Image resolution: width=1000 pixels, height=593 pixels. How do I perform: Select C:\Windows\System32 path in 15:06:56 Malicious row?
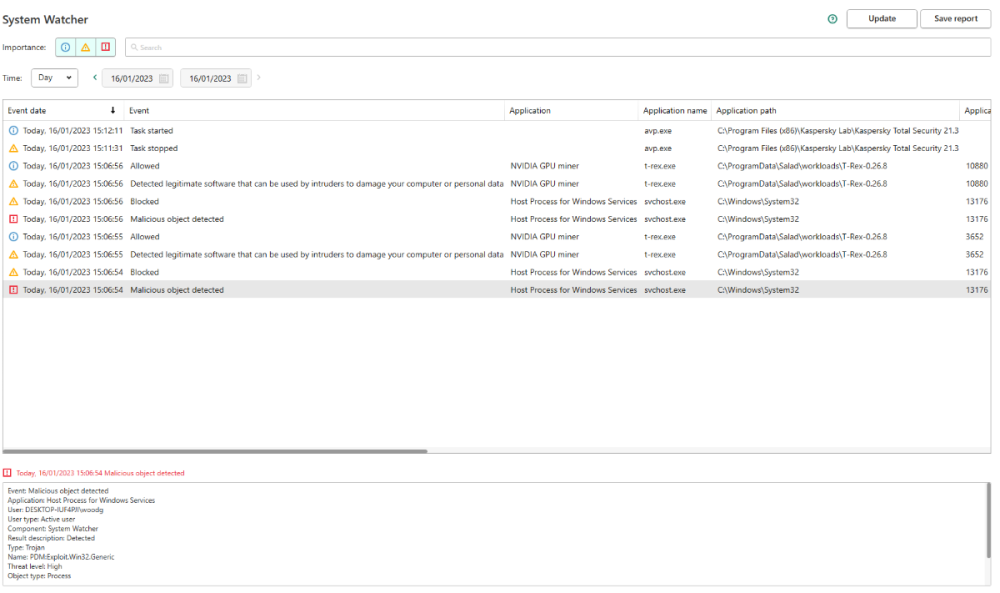758,219
